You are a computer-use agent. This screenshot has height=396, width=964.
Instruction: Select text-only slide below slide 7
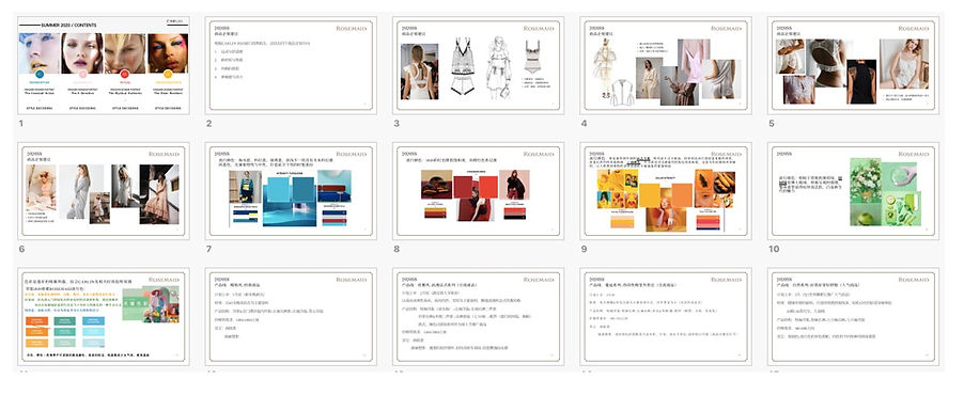click(291, 317)
